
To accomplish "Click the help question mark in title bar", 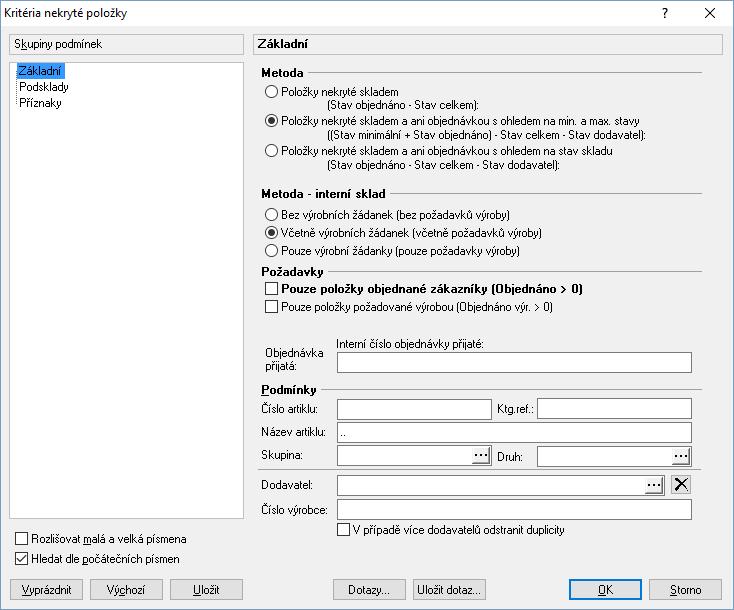I will (665, 13).
